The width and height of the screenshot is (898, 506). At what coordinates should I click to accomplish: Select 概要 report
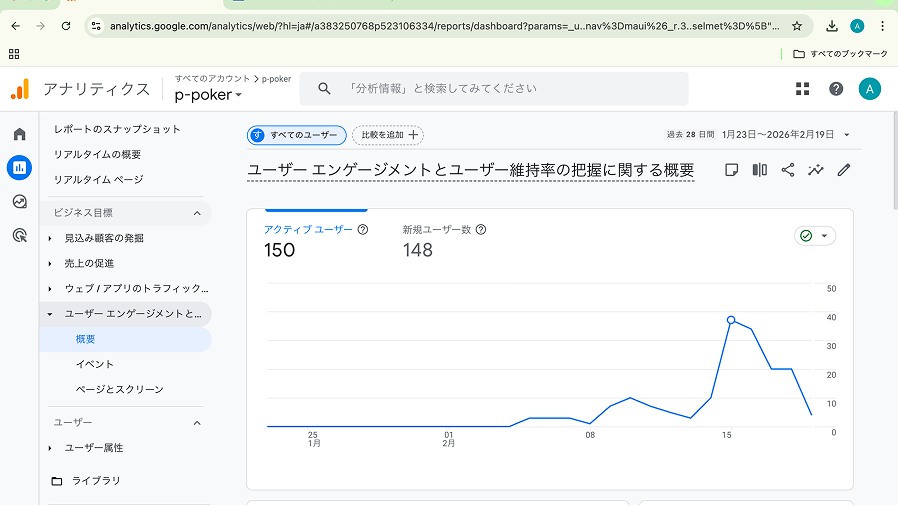click(126, 339)
